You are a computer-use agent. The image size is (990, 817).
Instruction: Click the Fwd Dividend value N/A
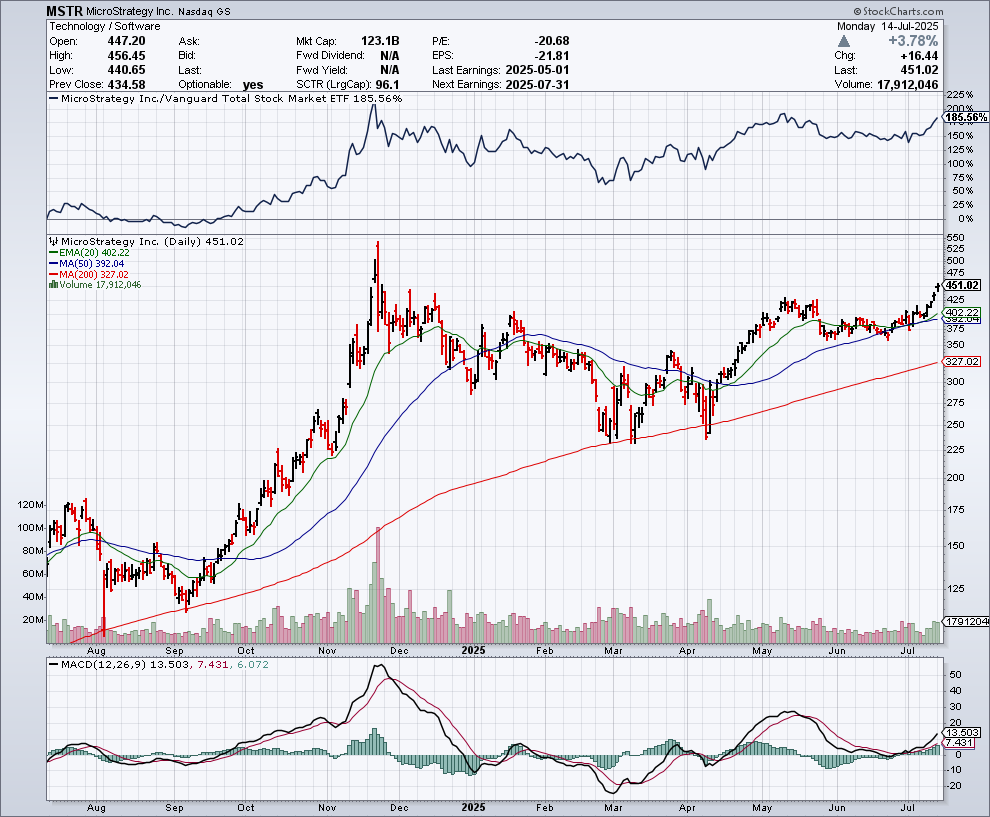390,56
